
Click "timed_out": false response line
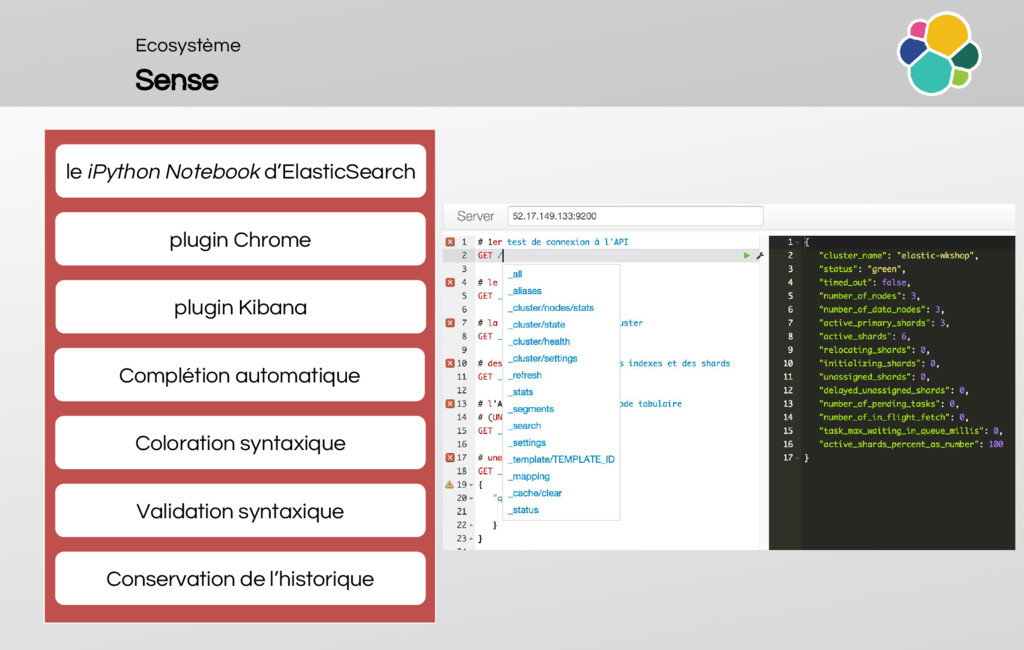coord(865,283)
